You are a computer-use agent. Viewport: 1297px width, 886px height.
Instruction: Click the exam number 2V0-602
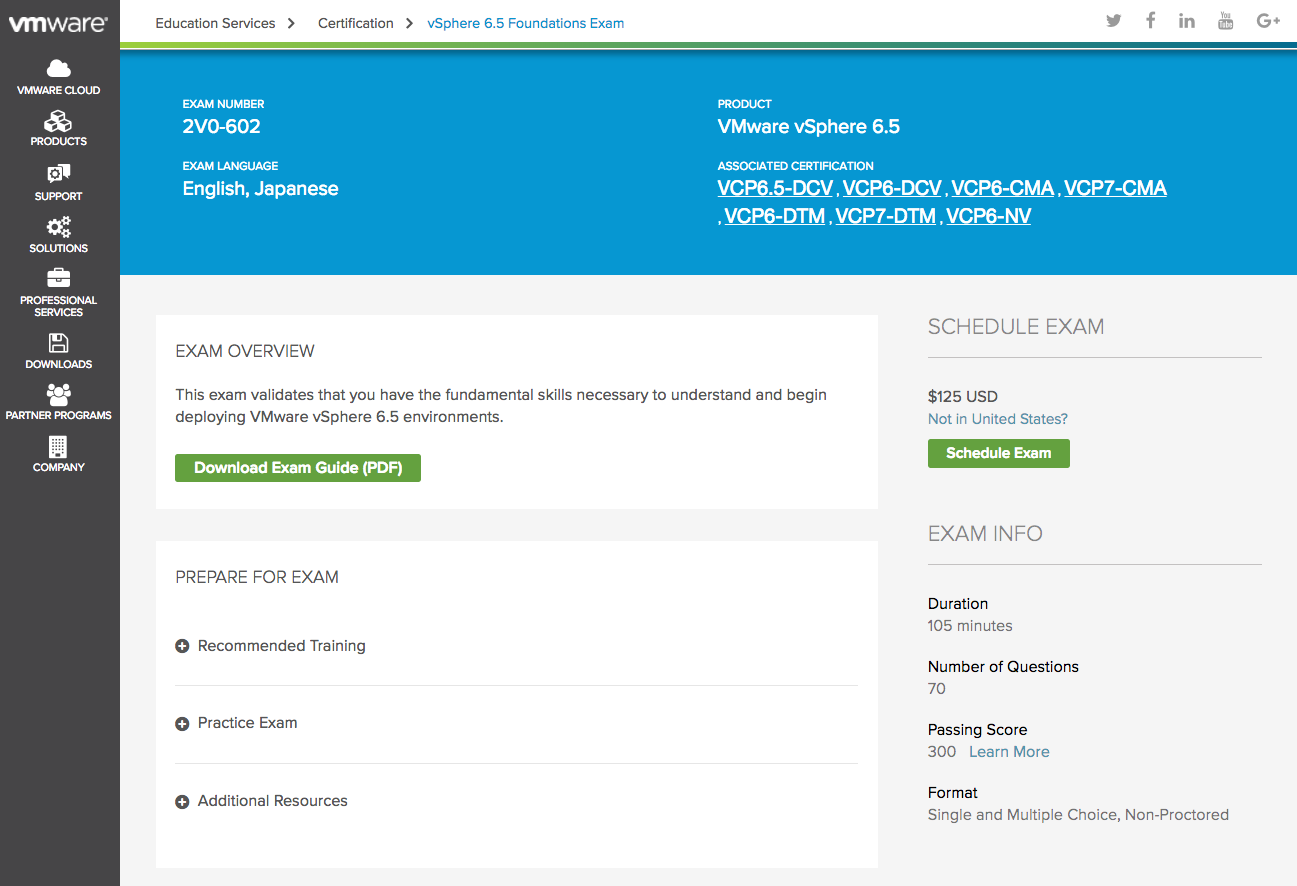[221, 127]
